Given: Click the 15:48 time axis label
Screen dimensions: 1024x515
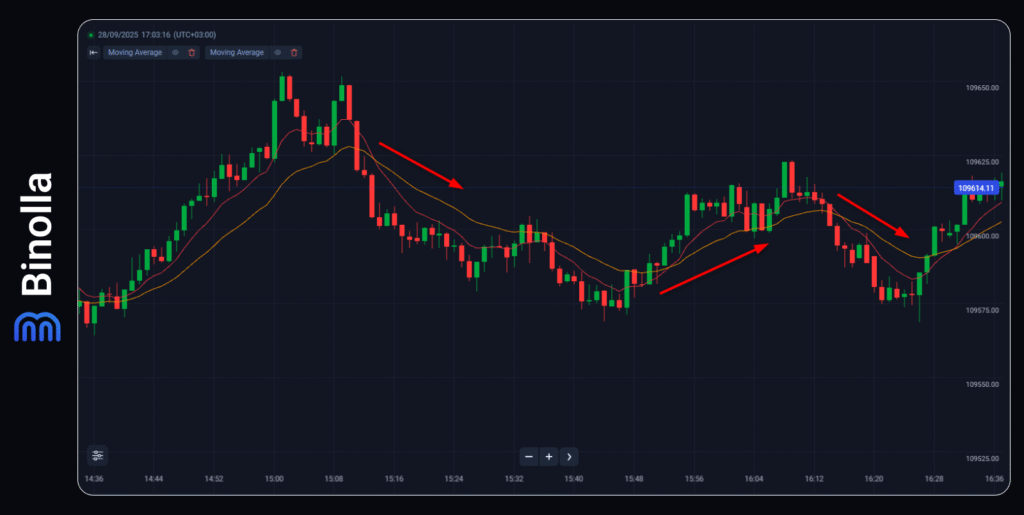Looking at the screenshot, I should click(633, 480).
